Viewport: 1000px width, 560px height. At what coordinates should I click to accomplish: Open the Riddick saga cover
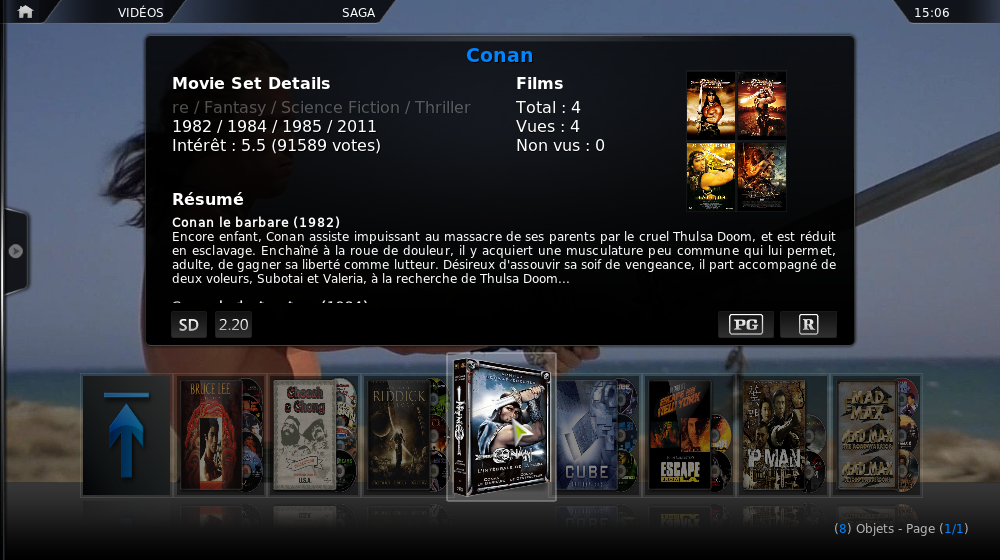(406, 435)
